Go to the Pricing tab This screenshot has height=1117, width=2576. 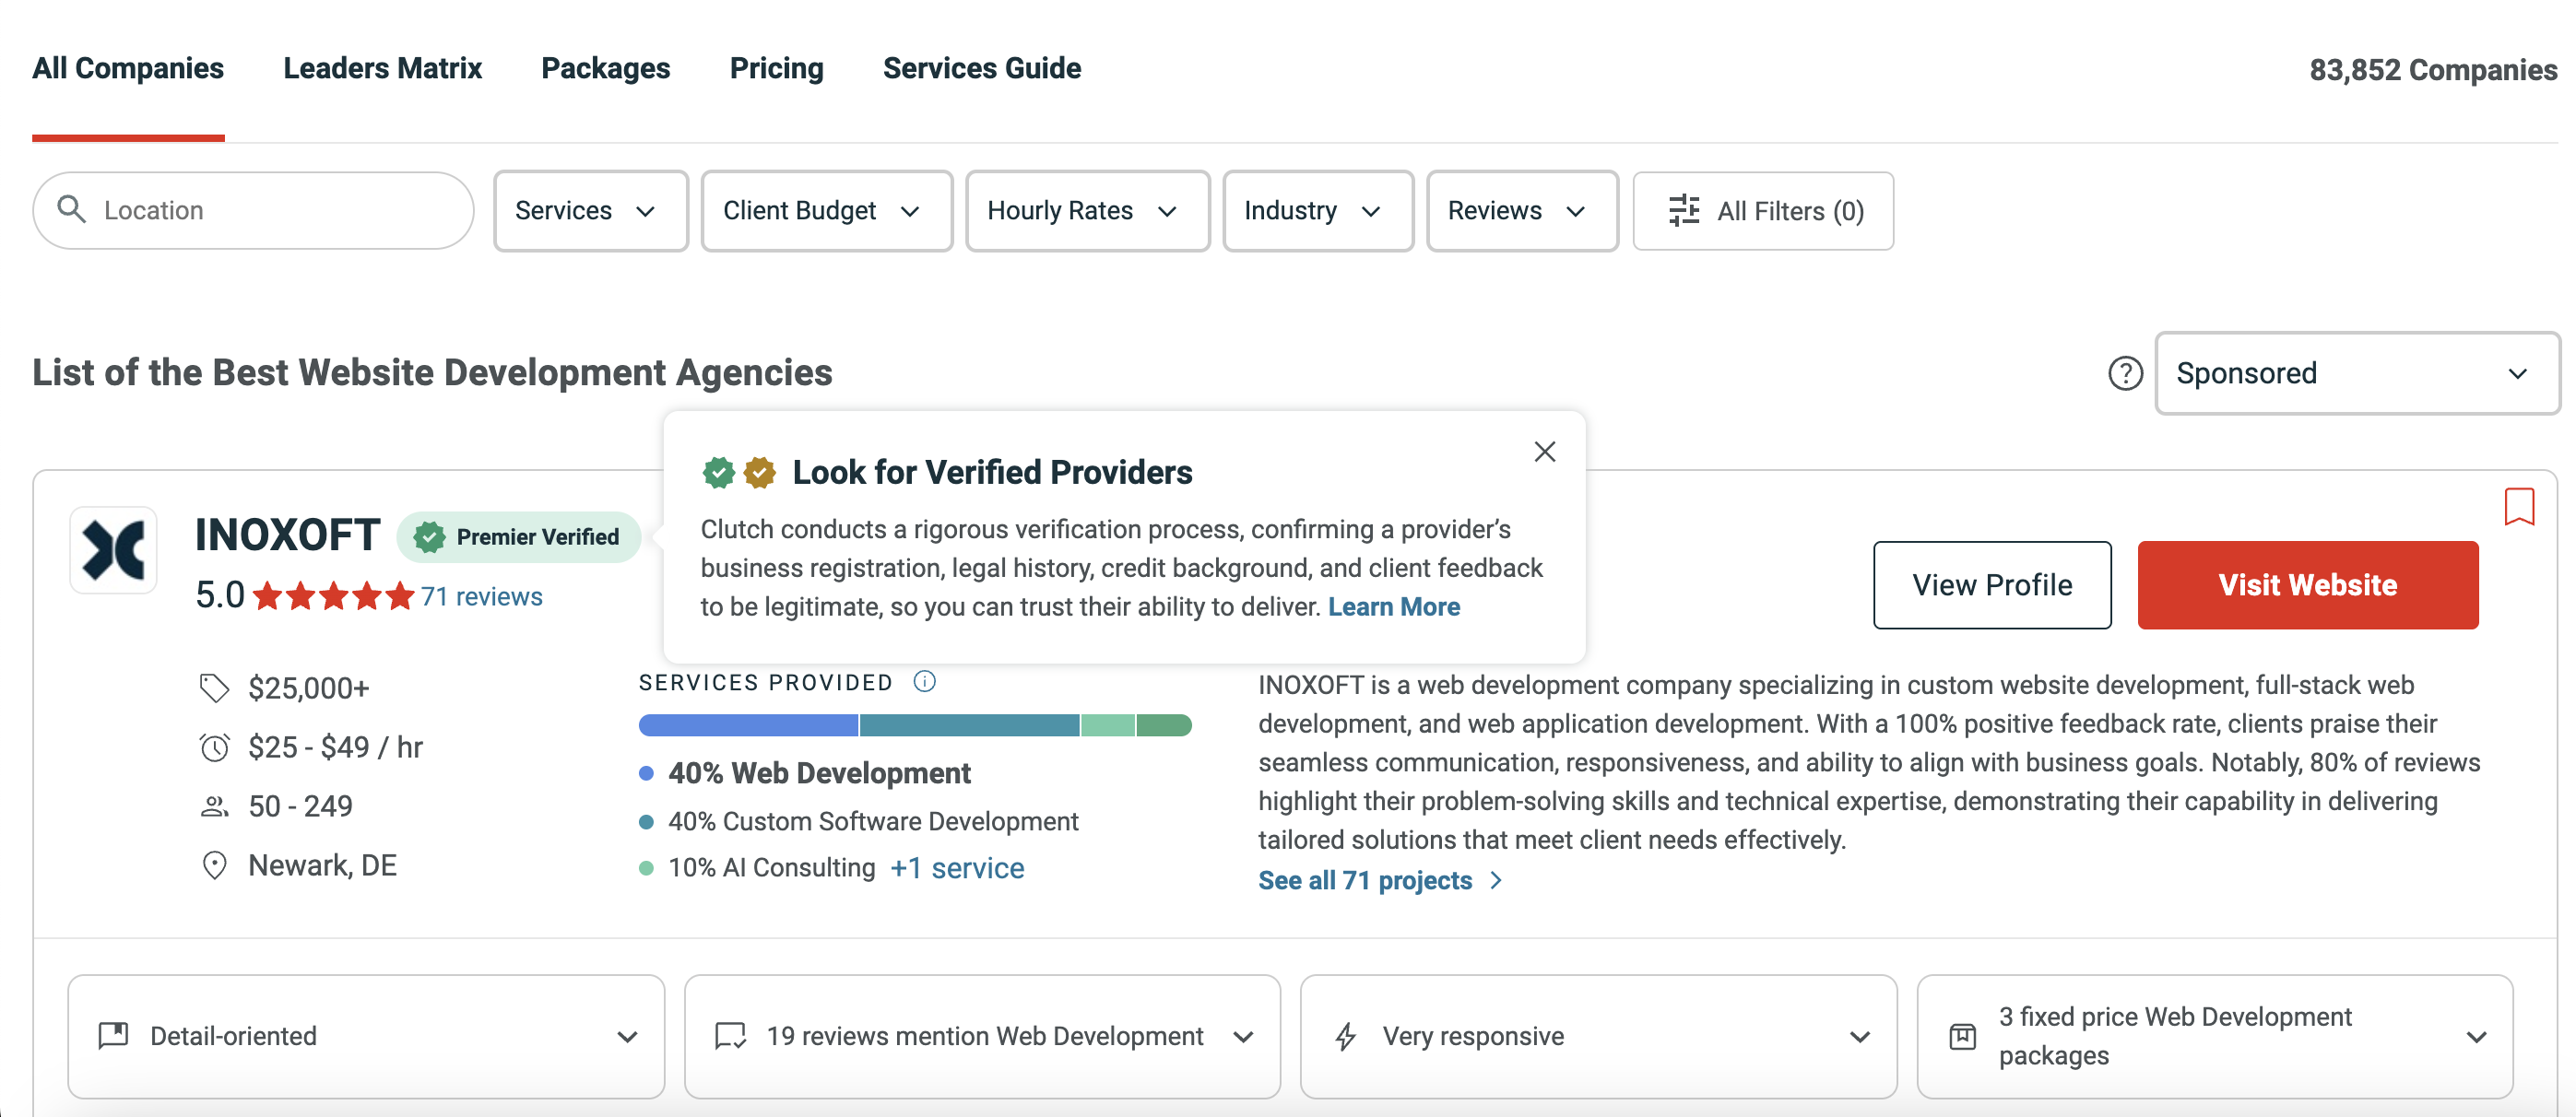coord(776,68)
